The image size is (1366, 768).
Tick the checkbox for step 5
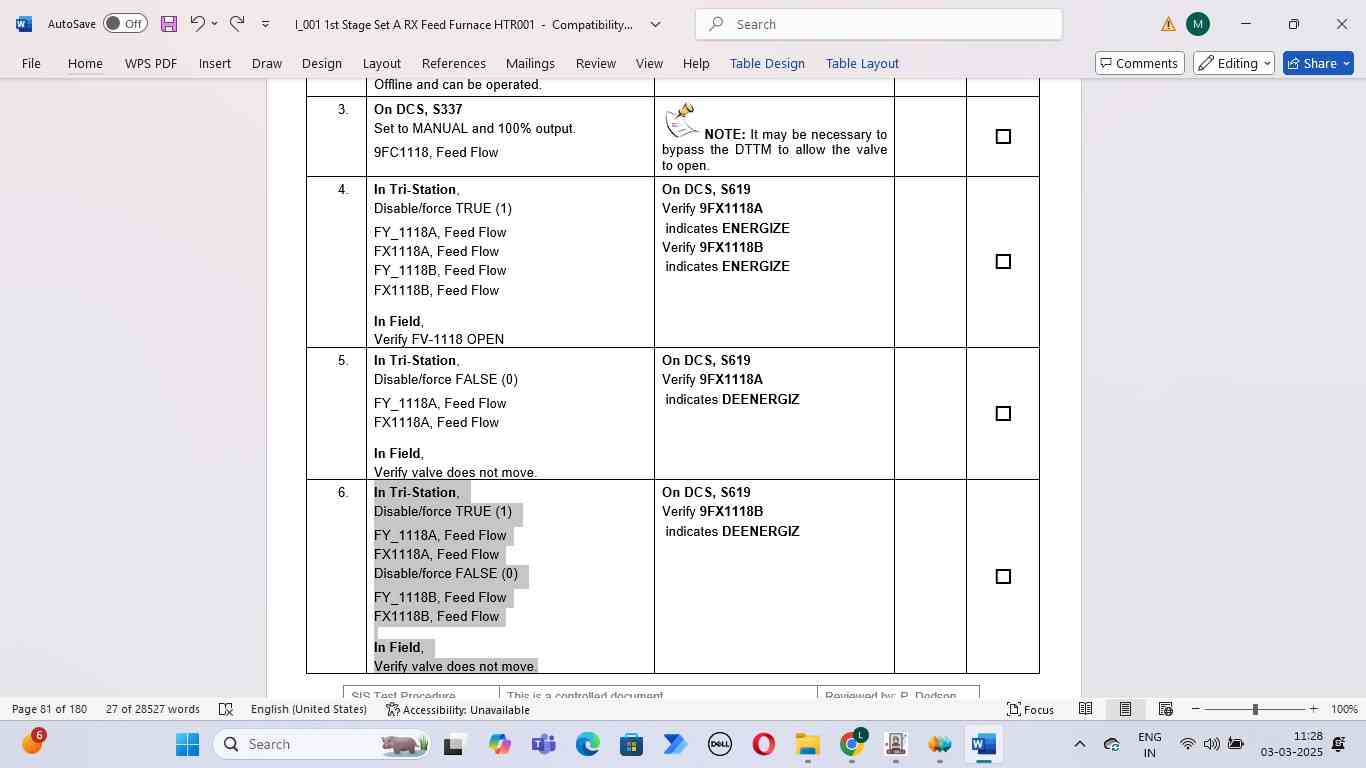click(x=1003, y=414)
